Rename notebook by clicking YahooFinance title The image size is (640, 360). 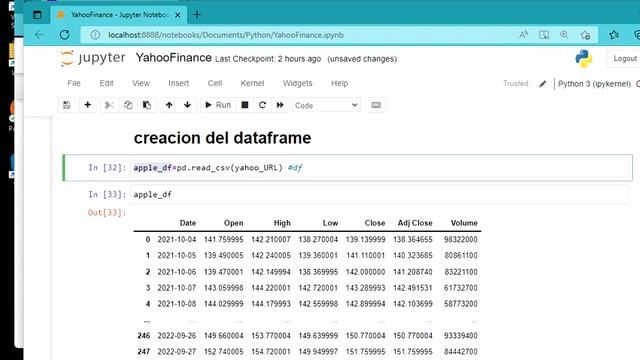pos(173,58)
